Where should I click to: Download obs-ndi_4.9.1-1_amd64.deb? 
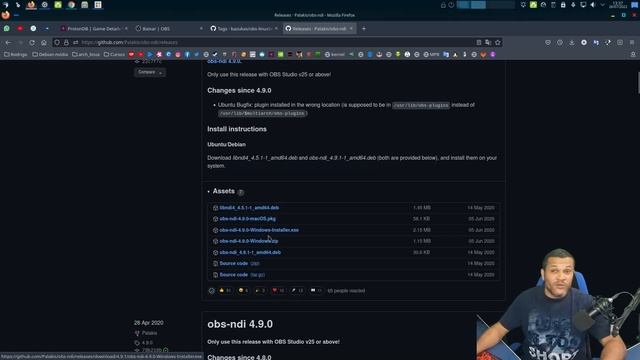click(250, 253)
